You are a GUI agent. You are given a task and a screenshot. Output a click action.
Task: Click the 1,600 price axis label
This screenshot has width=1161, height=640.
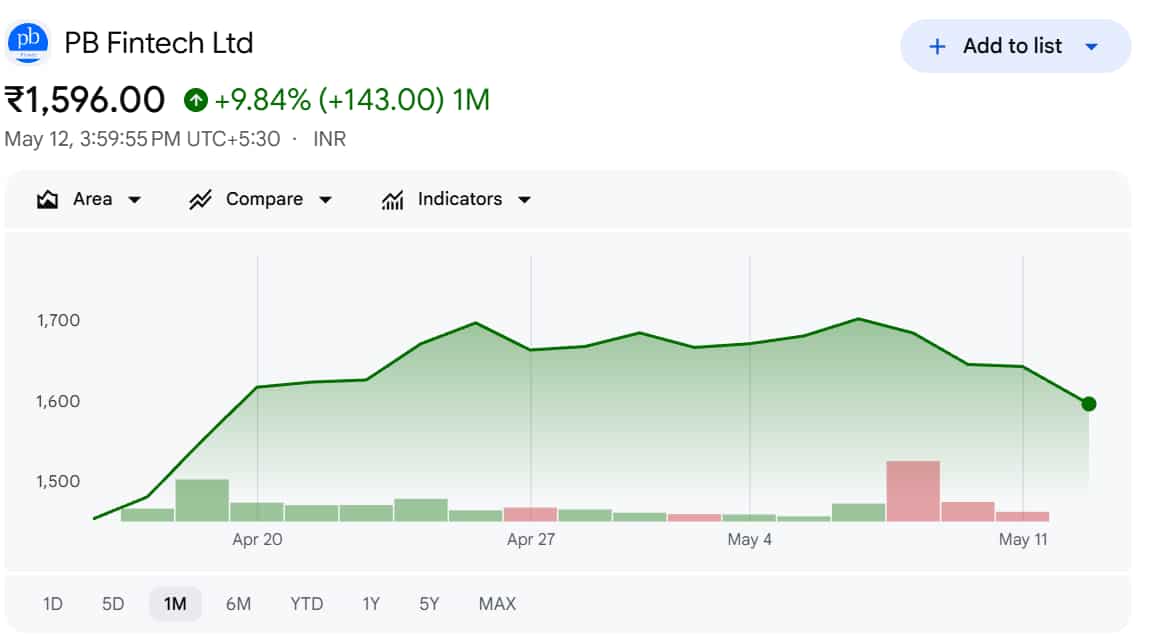point(58,401)
